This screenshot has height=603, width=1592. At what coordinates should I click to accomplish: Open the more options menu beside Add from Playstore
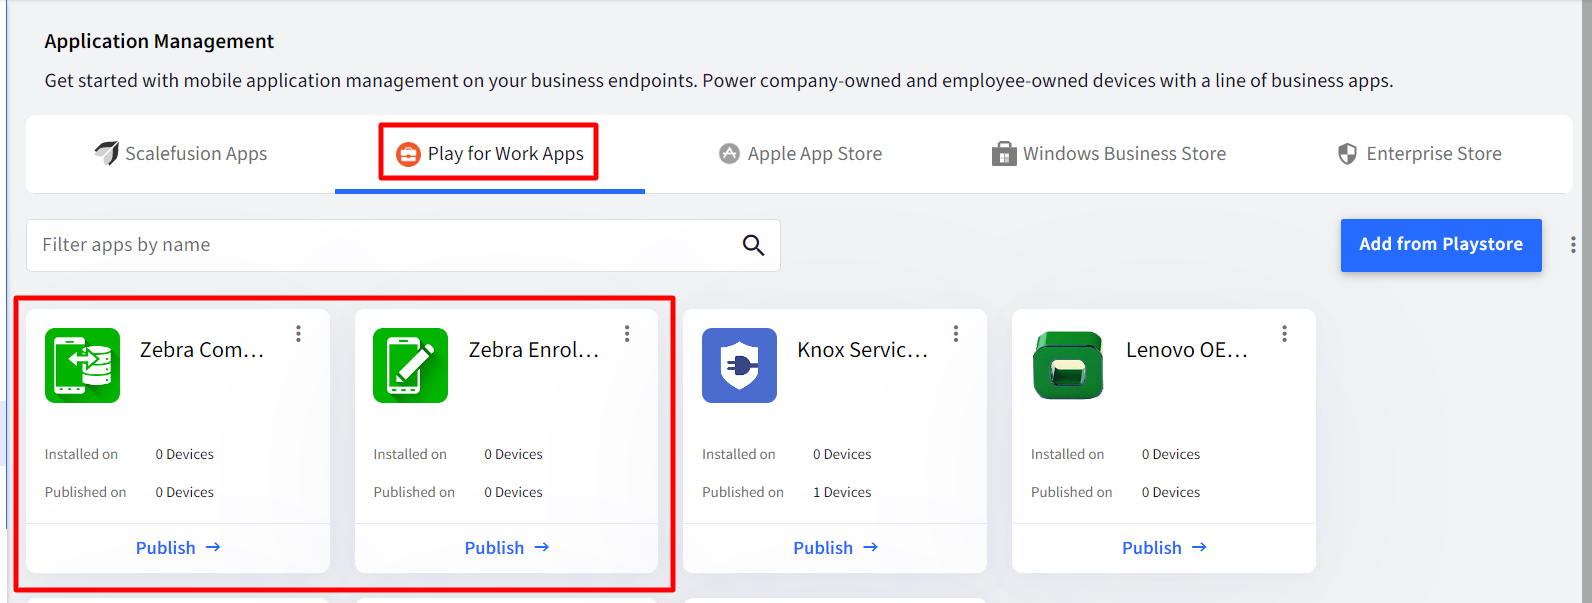pyautogui.click(x=1573, y=245)
